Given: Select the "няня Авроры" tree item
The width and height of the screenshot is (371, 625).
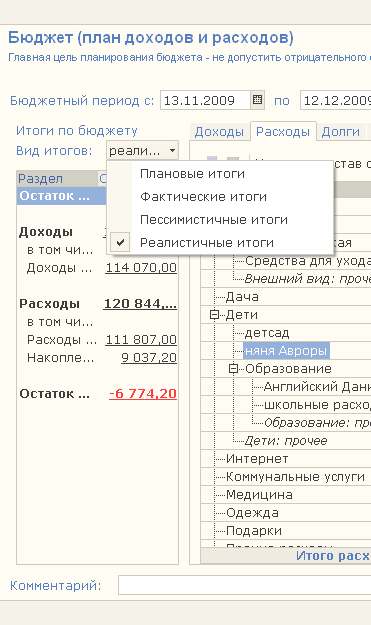Looking at the screenshot, I should click(286, 351).
